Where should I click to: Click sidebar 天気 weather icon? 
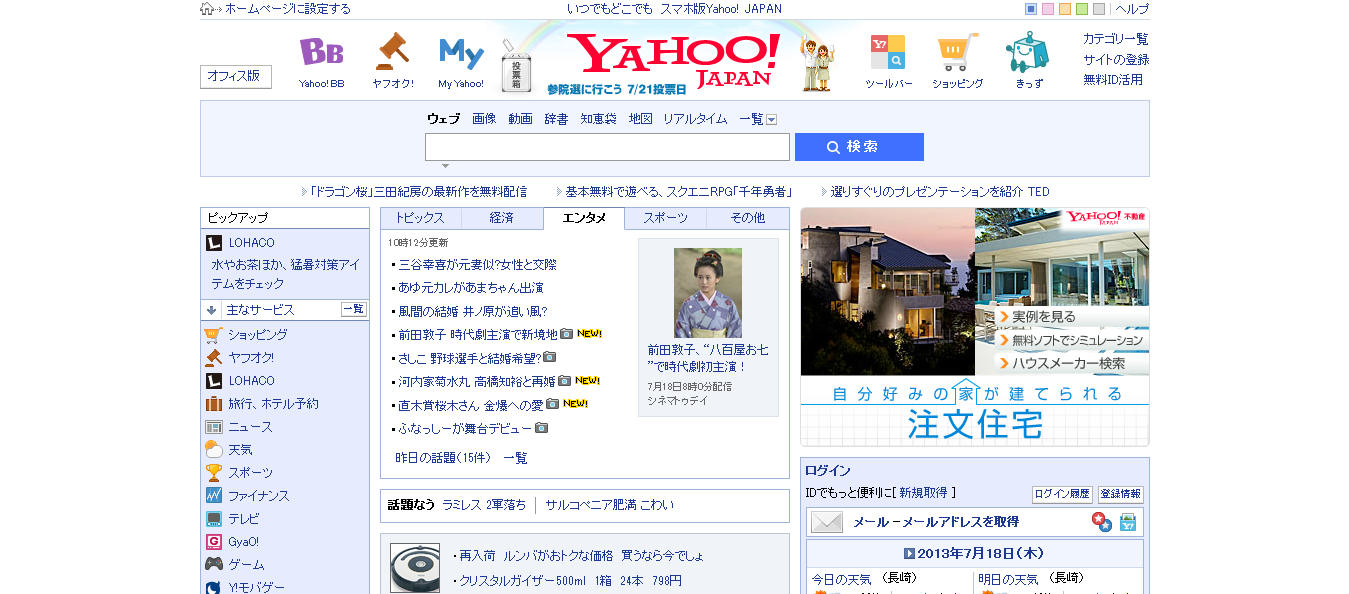pyautogui.click(x=213, y=450)
